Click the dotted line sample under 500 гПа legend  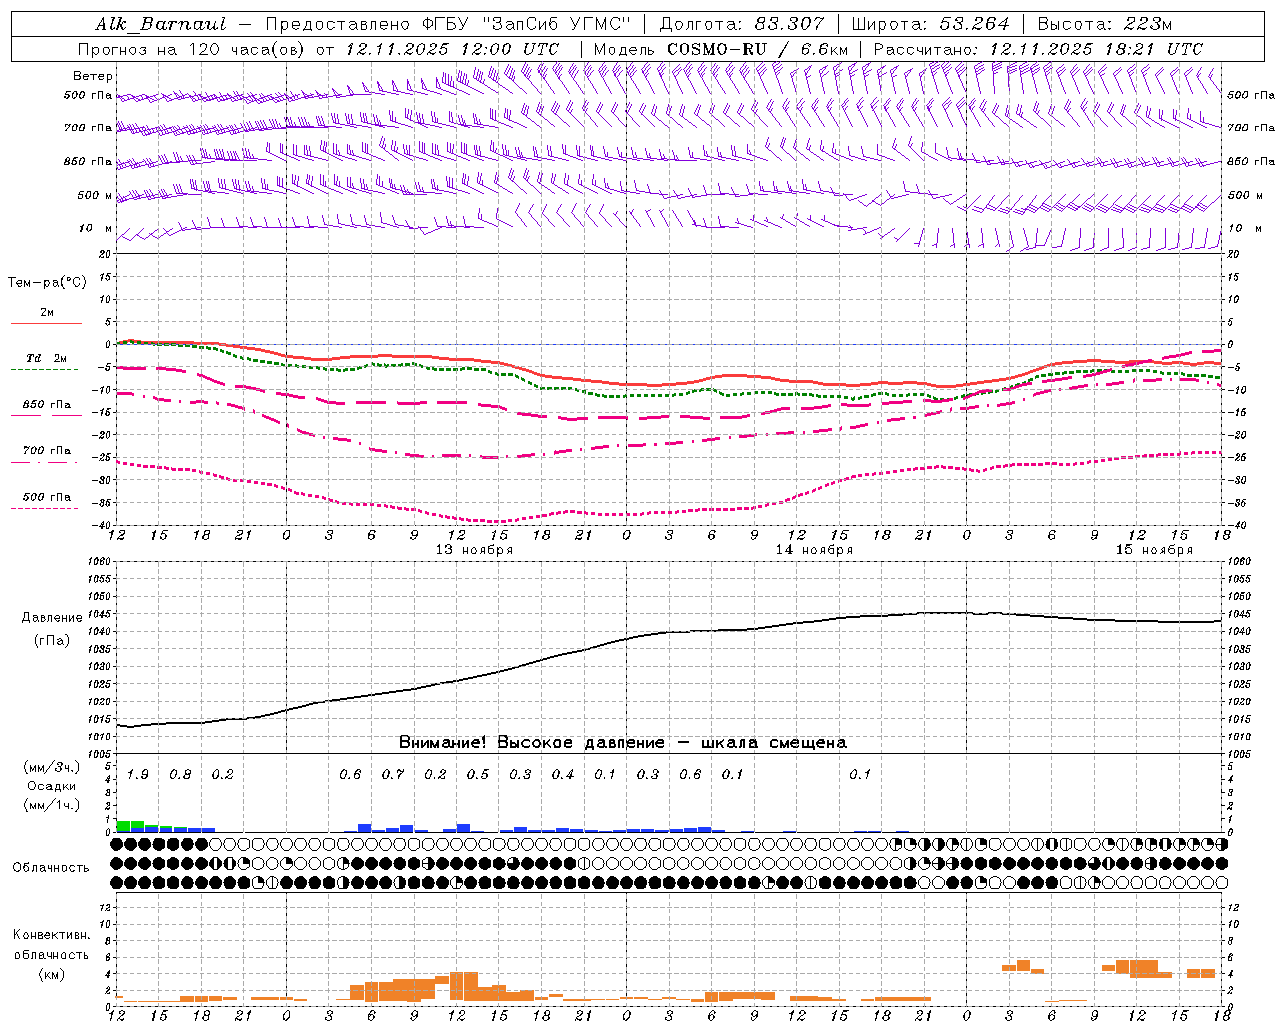[x=46, y=508]
